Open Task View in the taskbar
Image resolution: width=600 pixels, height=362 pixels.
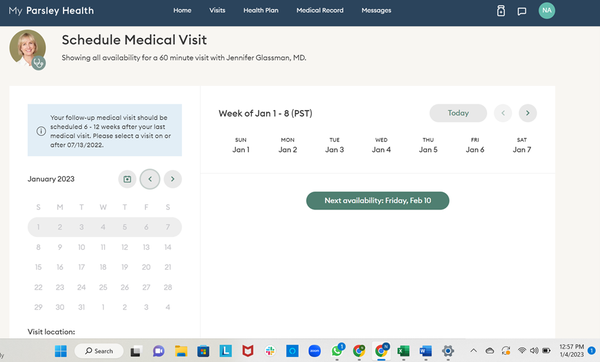[135, 351]
